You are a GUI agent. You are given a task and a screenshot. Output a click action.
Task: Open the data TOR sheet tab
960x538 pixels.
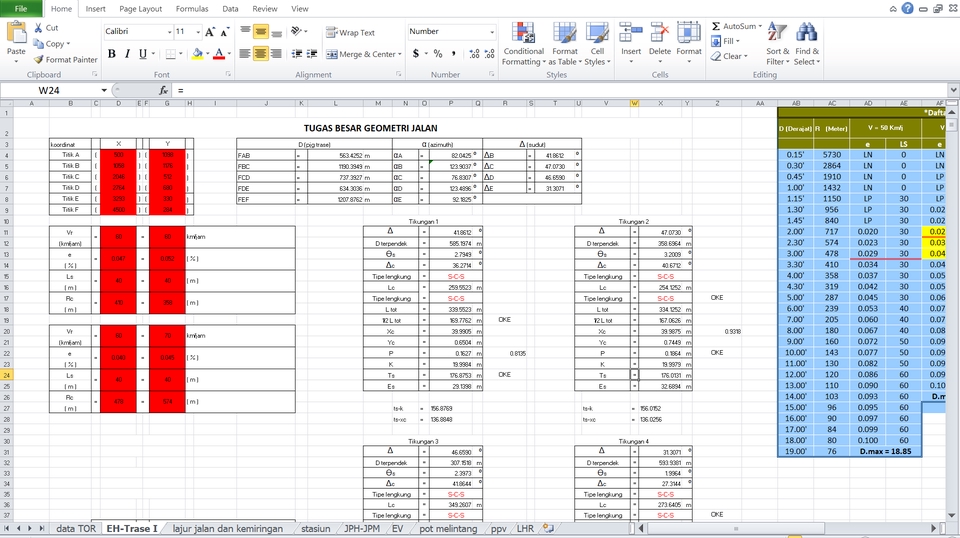[76, 528]
